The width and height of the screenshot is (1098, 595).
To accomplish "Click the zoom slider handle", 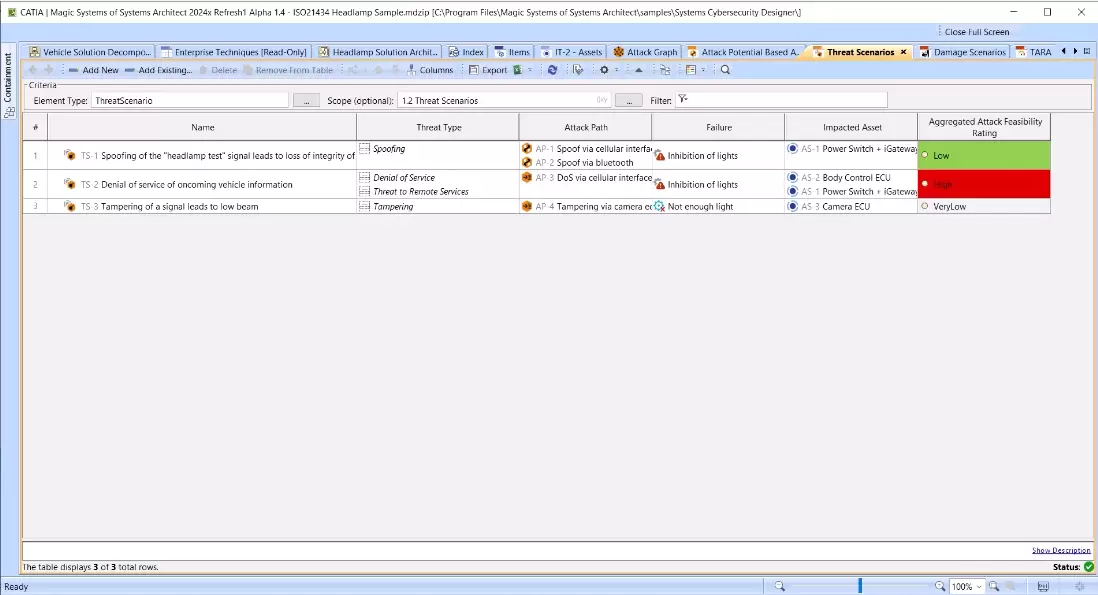I will click(860, 587).
